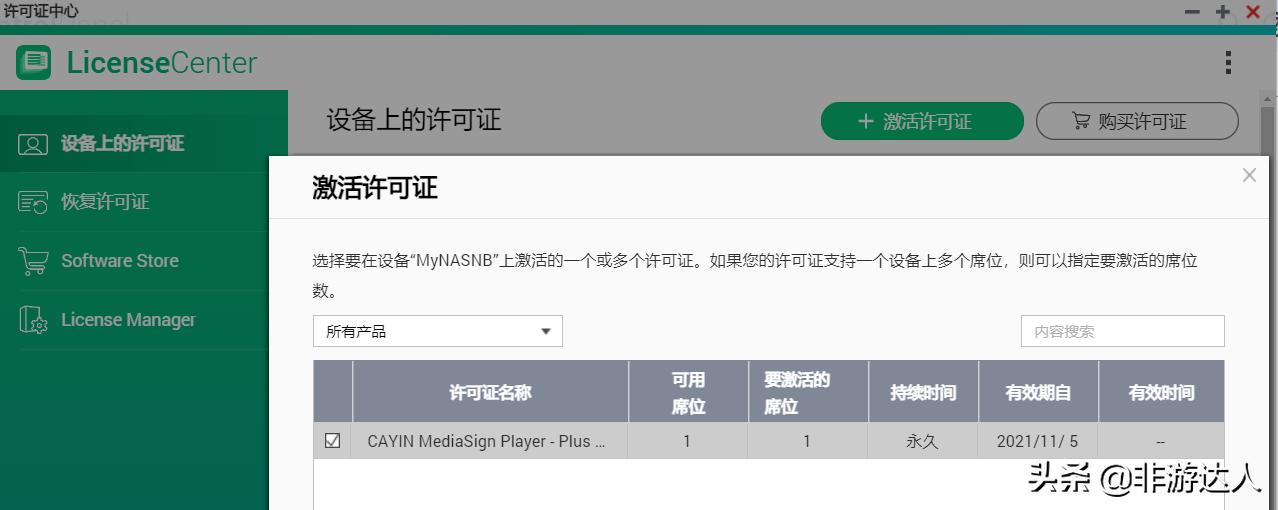Open the three-dot more options menu
Image resolution: width=1278 pixels, height=510 pixels.
coord(1228,63)
